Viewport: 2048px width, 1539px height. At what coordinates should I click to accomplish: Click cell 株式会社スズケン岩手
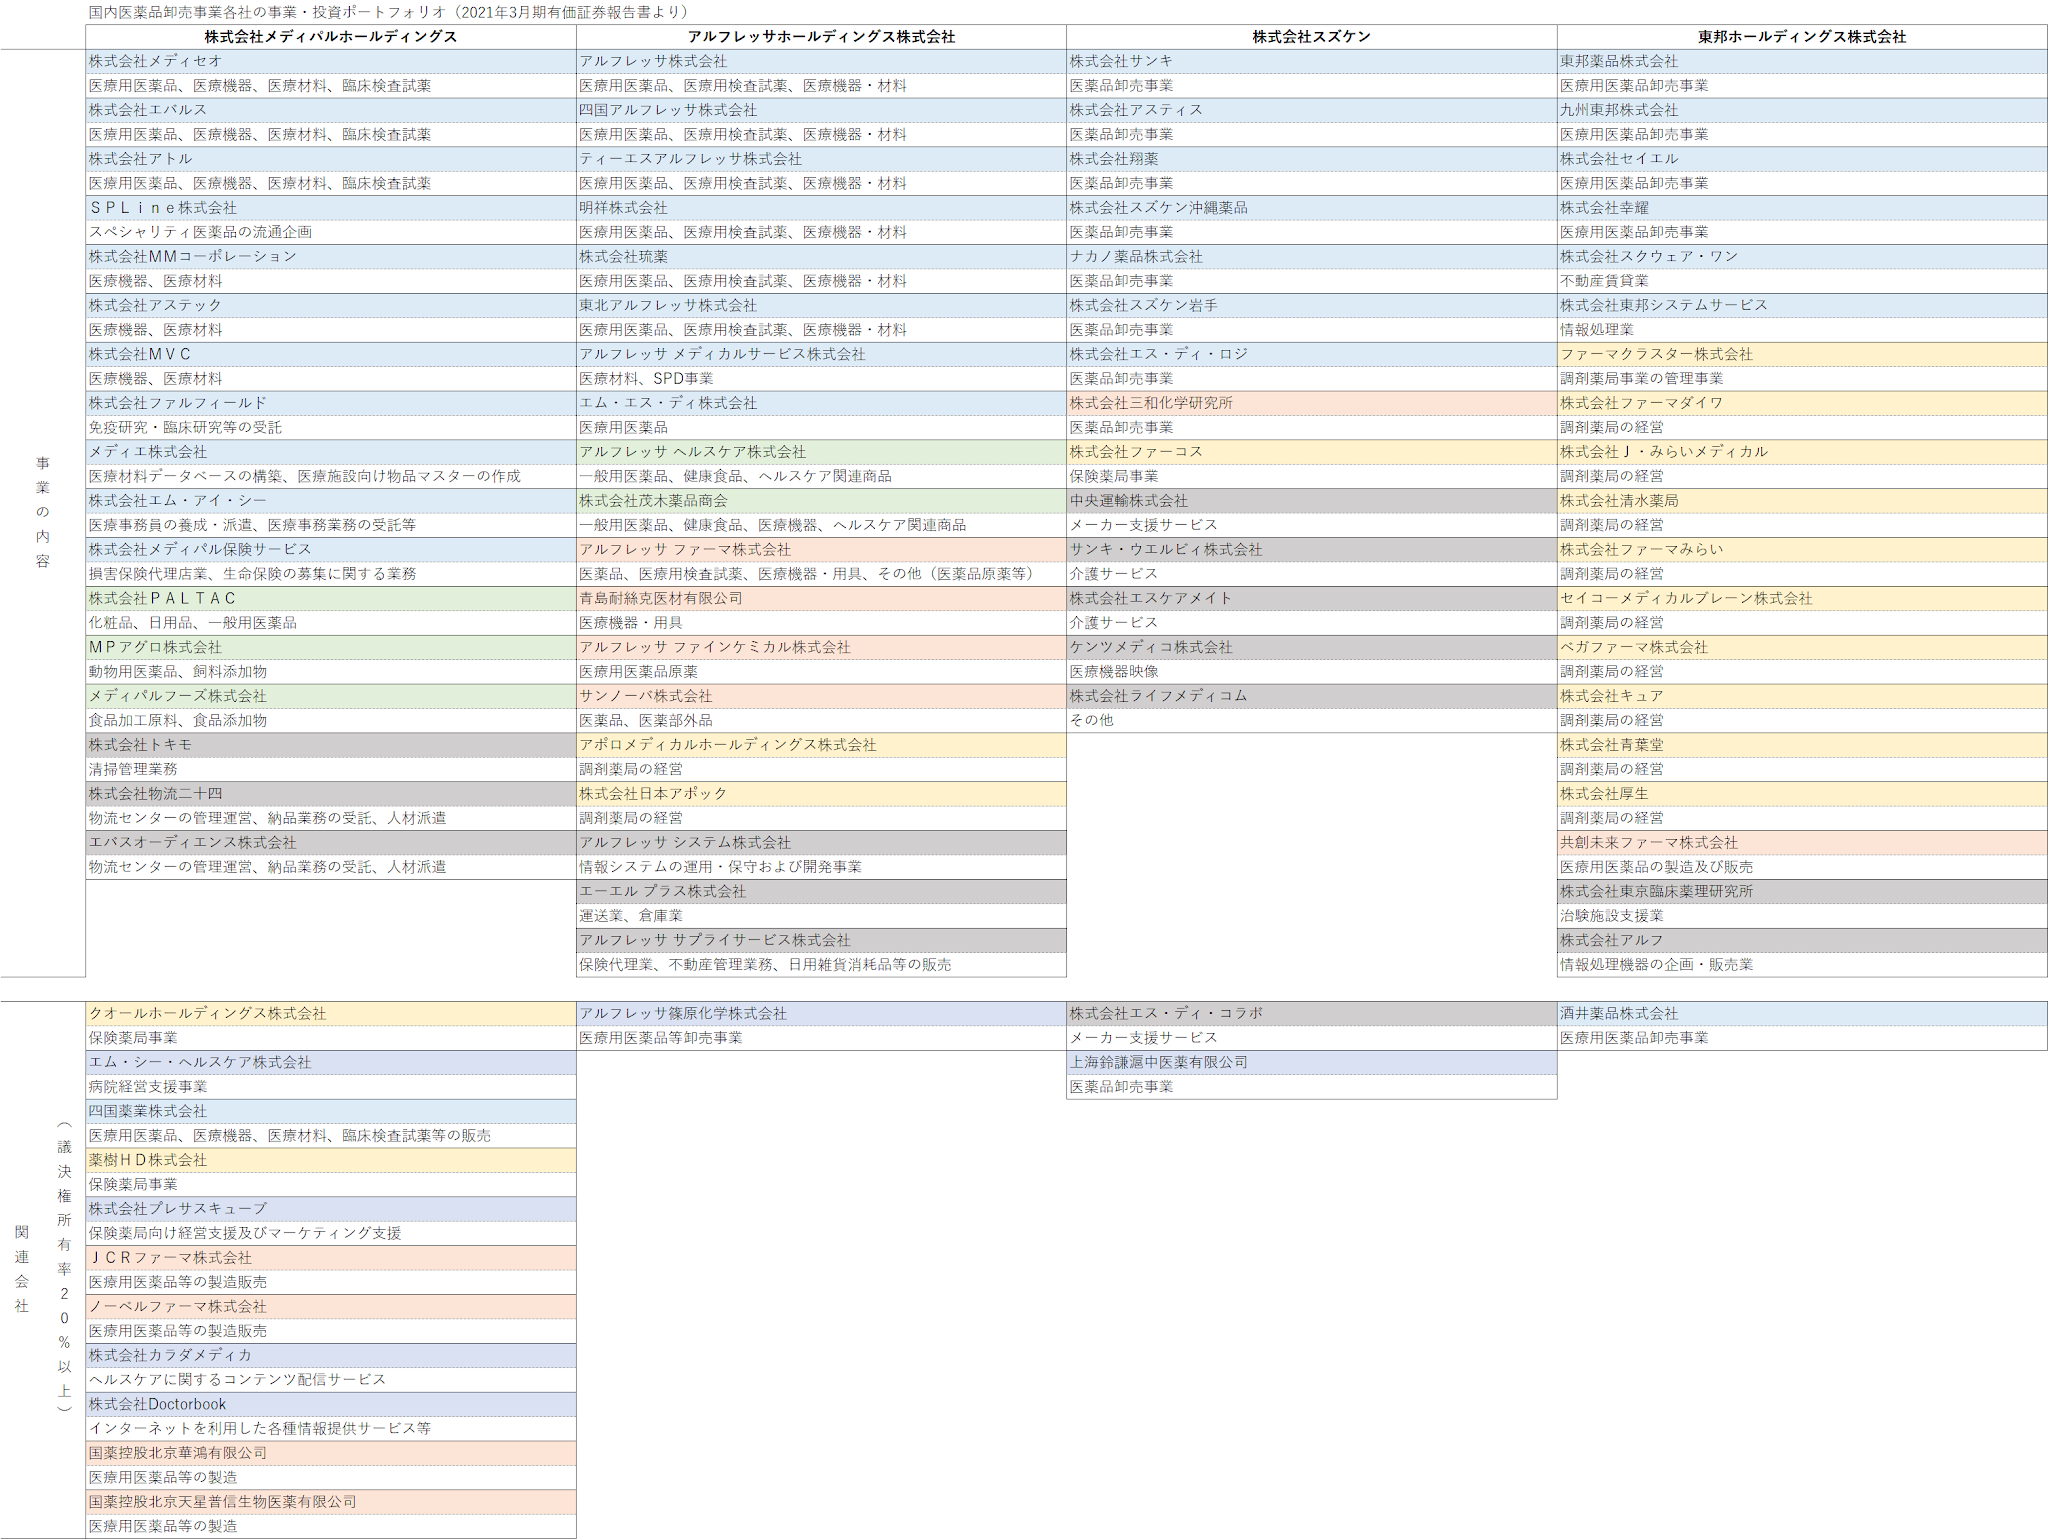coord(1312,305)
